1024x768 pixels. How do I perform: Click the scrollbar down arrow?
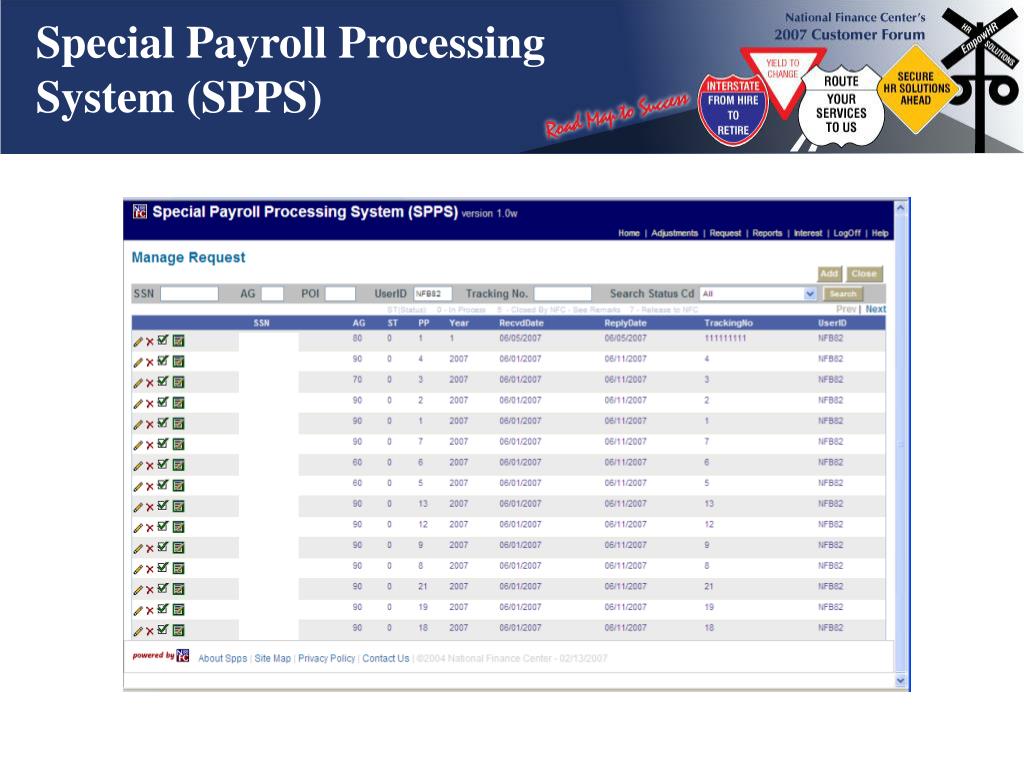click(901, 681)
